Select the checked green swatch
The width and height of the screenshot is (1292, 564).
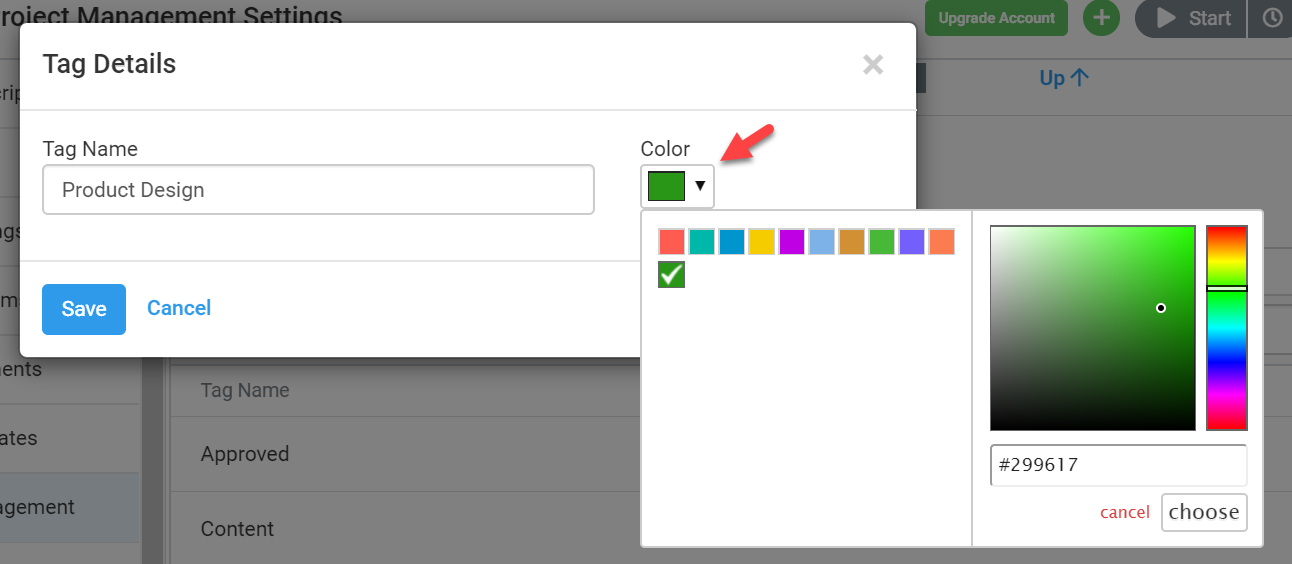coord(671,274)
